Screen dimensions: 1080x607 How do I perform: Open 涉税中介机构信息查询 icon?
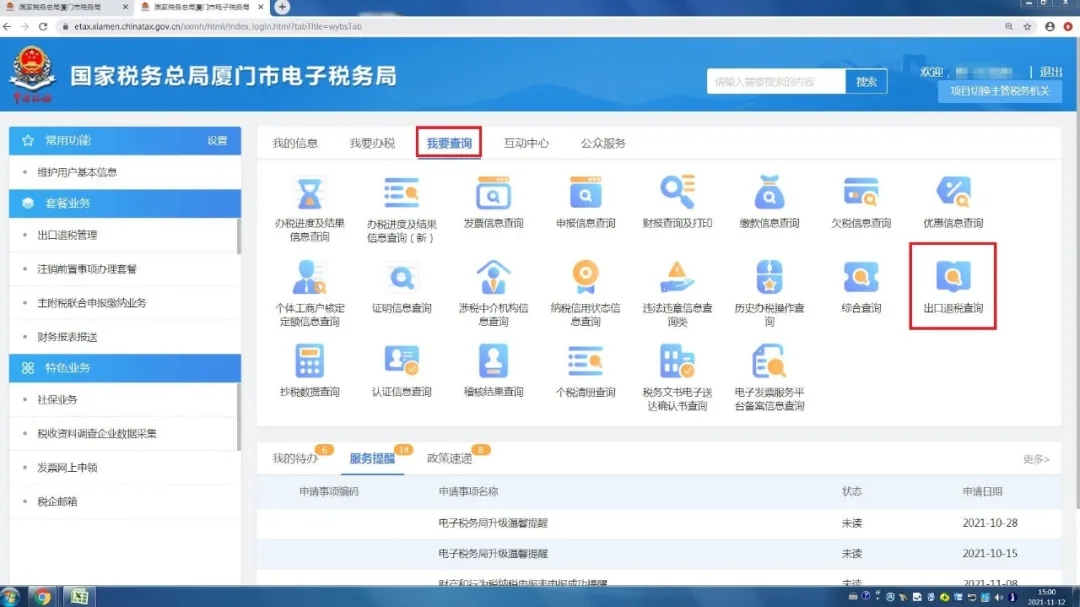pos(493,278)
